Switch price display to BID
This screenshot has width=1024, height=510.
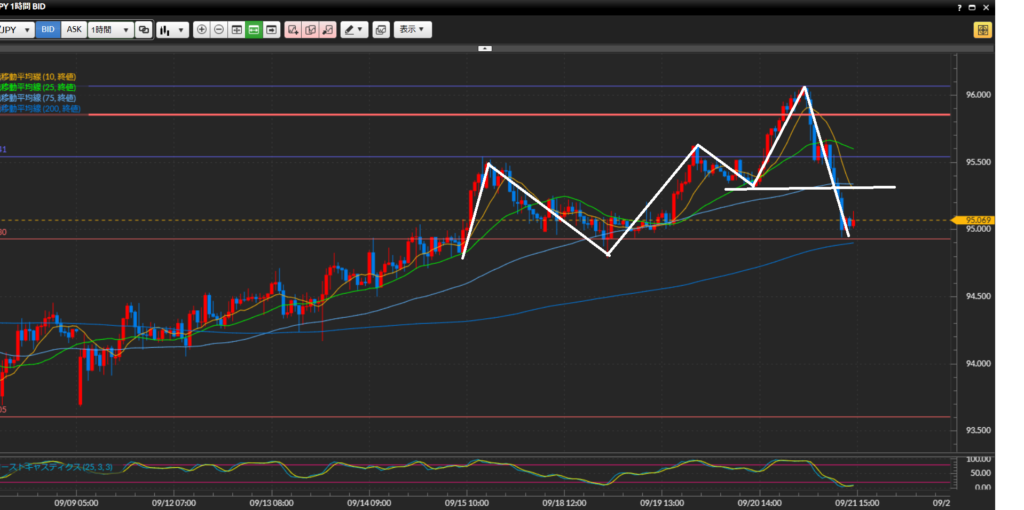pos(47,30)
